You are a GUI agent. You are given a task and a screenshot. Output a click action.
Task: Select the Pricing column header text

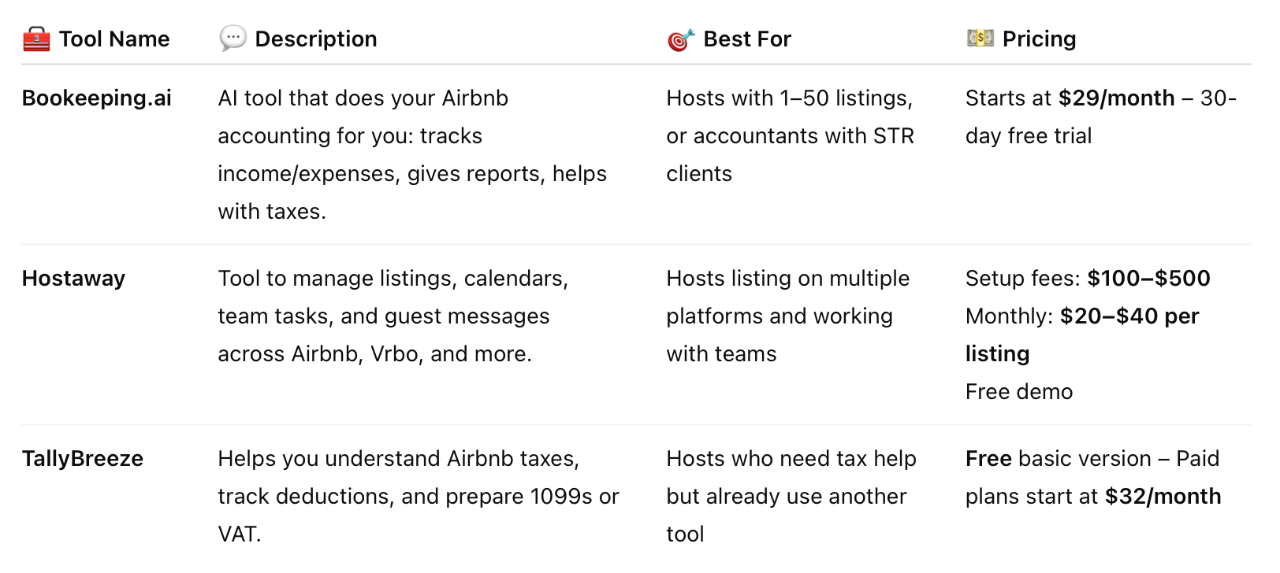click(x=1039, y=39)
